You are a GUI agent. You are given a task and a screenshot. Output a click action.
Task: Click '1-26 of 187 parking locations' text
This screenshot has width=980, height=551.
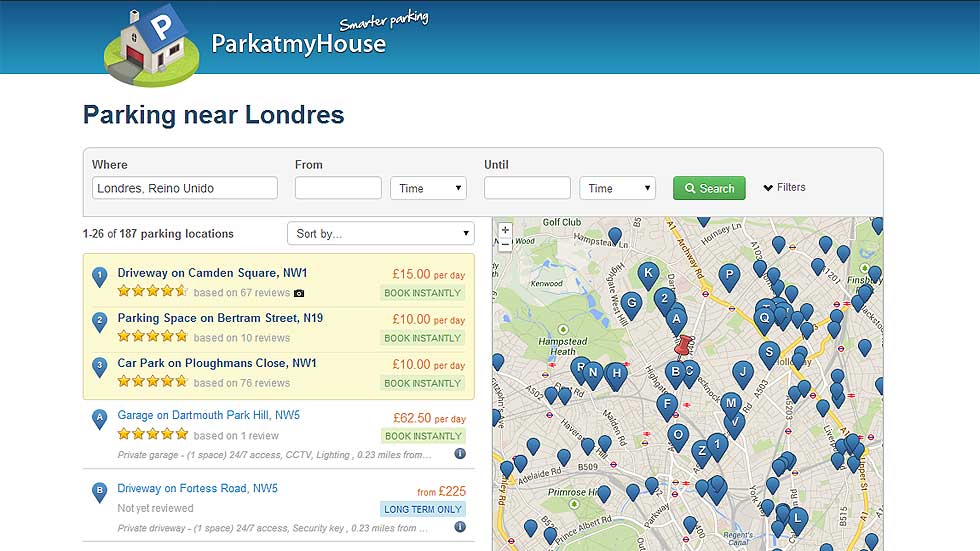point(158,234)
